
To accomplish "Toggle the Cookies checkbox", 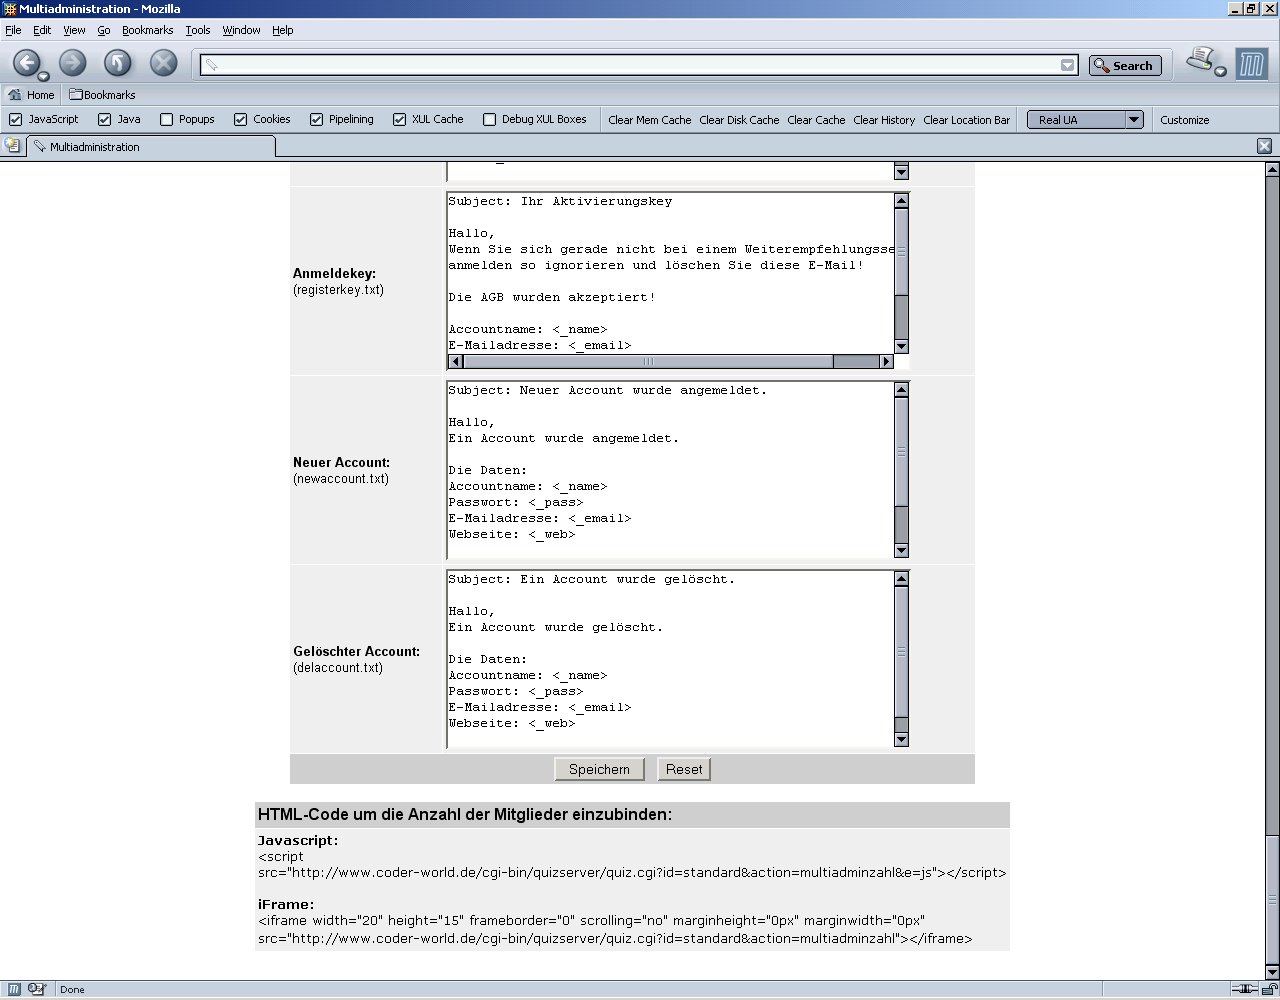I will (x=240, y=120).
